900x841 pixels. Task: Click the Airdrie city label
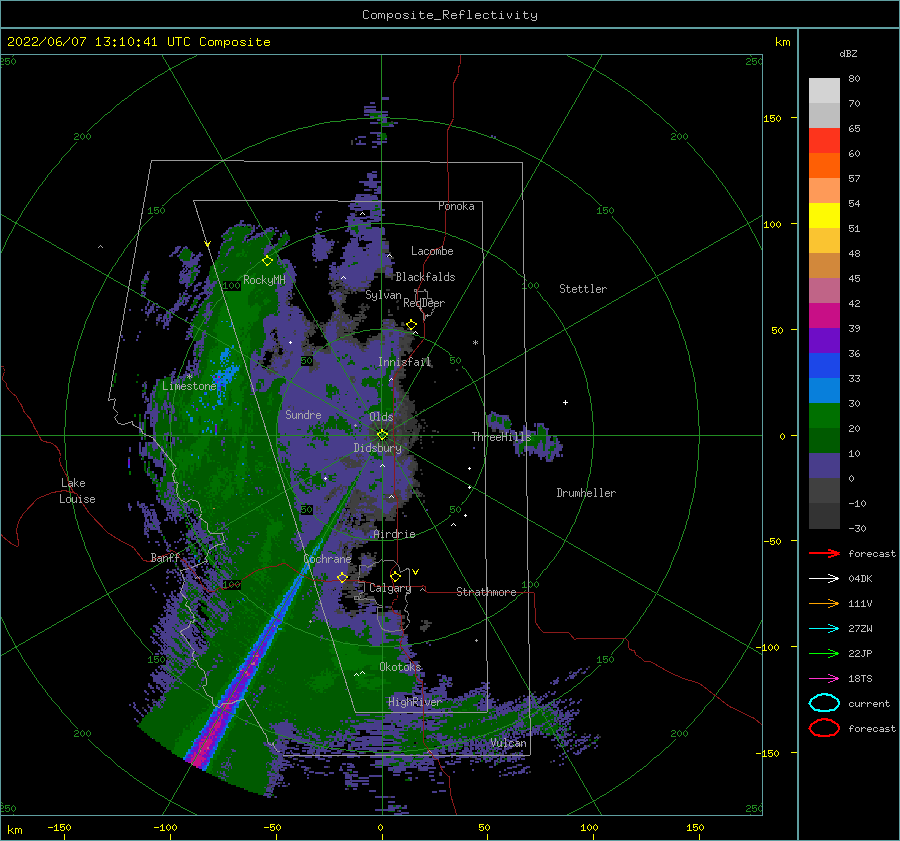point(394,534)
